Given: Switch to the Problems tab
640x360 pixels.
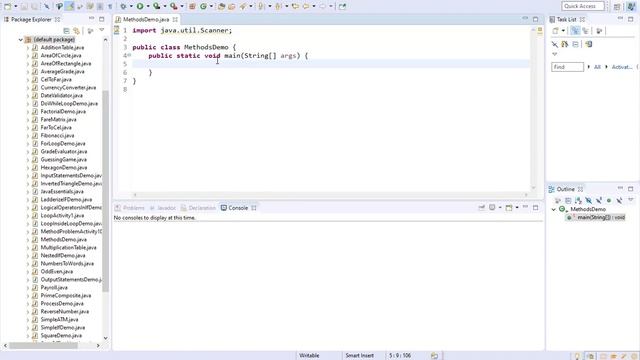Looking at the screenshot, I should pos(130,208).
